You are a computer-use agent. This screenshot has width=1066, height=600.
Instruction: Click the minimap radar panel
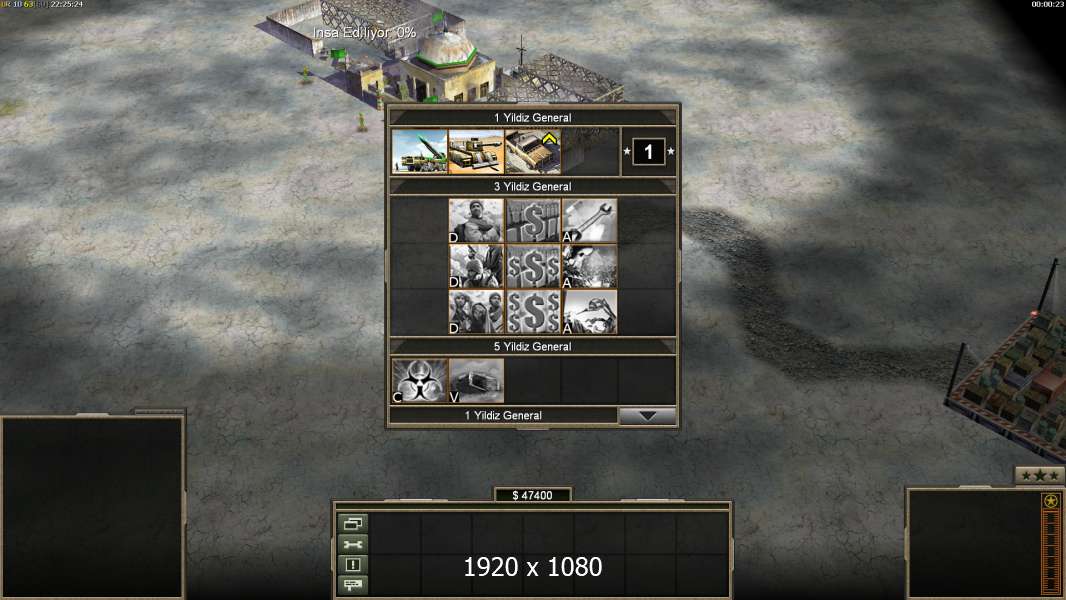(x=93, y=507)
